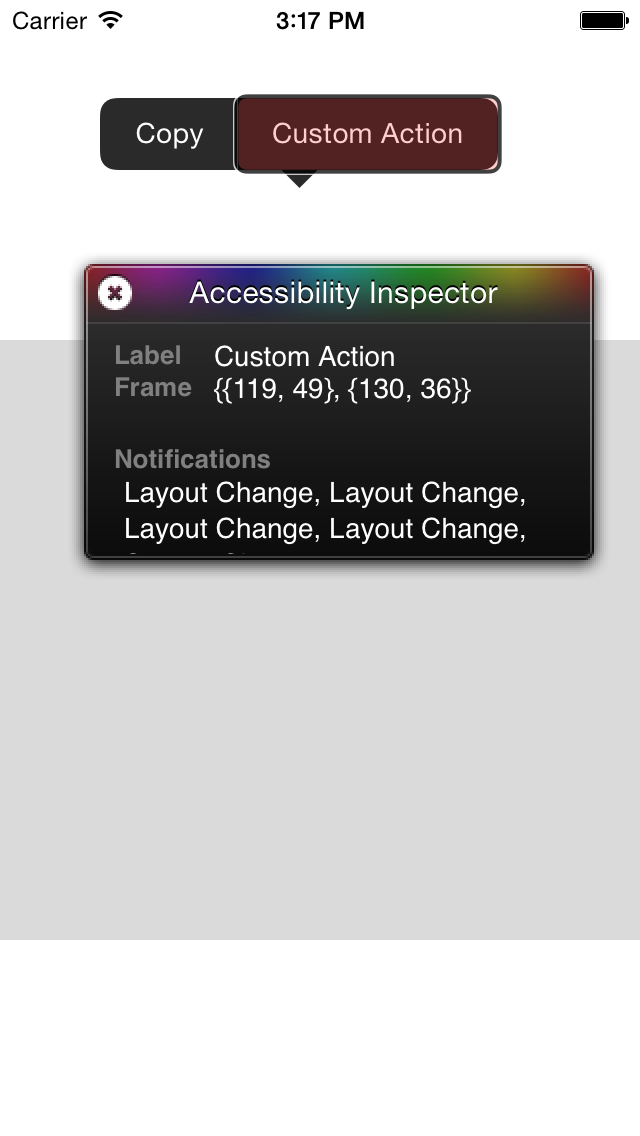Tap the menu's downward pointer arrow
The height and width of the screenshot is (1136, 640).
(299, 180)
